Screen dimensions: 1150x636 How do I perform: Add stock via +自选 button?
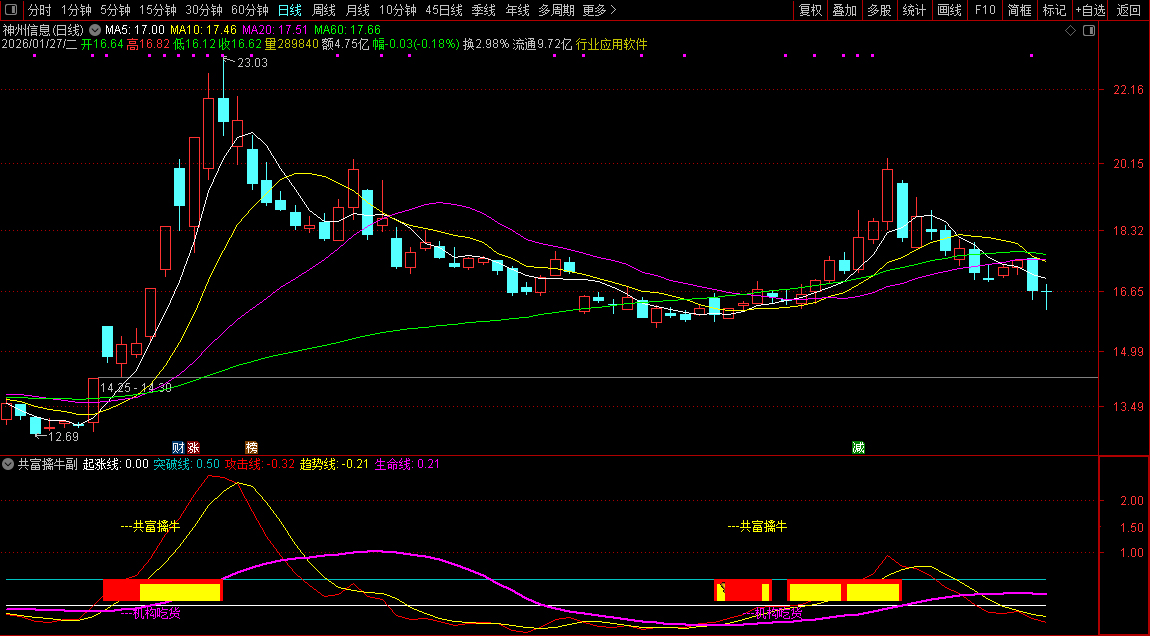[x=1090, y=10]
